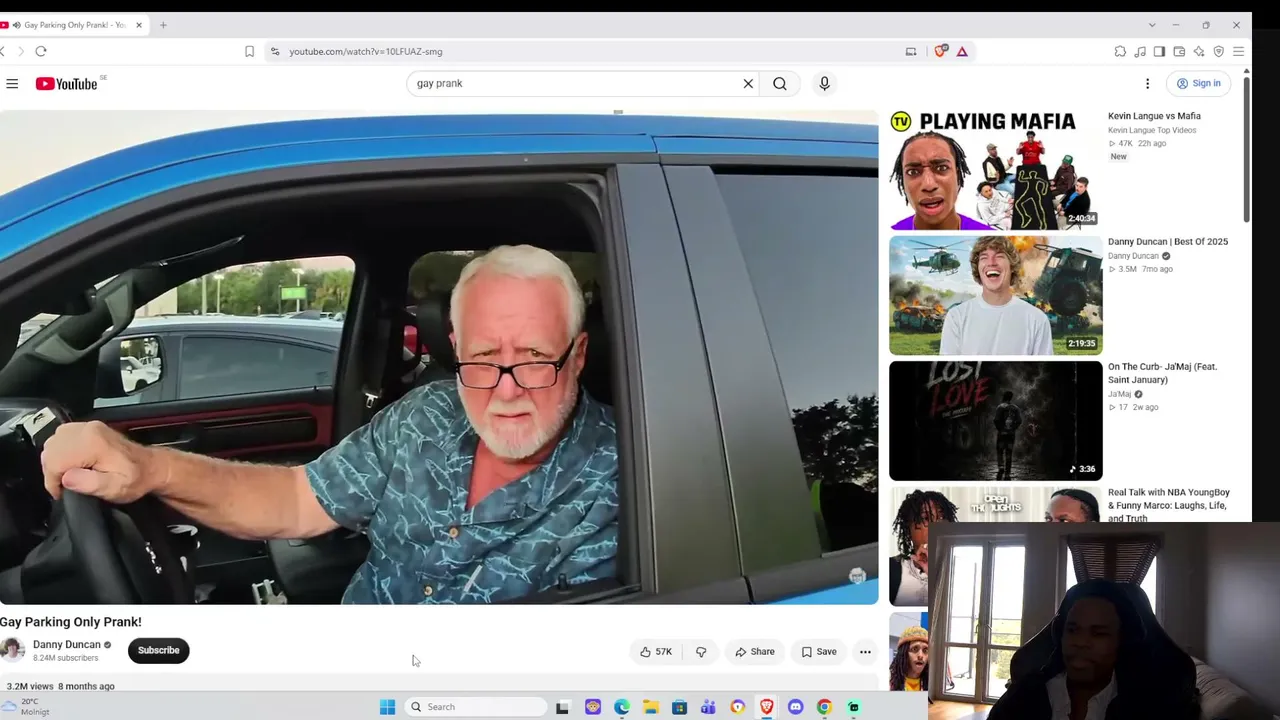Screen dimensions: 1280x720
Task: Open the weather widget showing 20°C
Action: coord(27,707)
